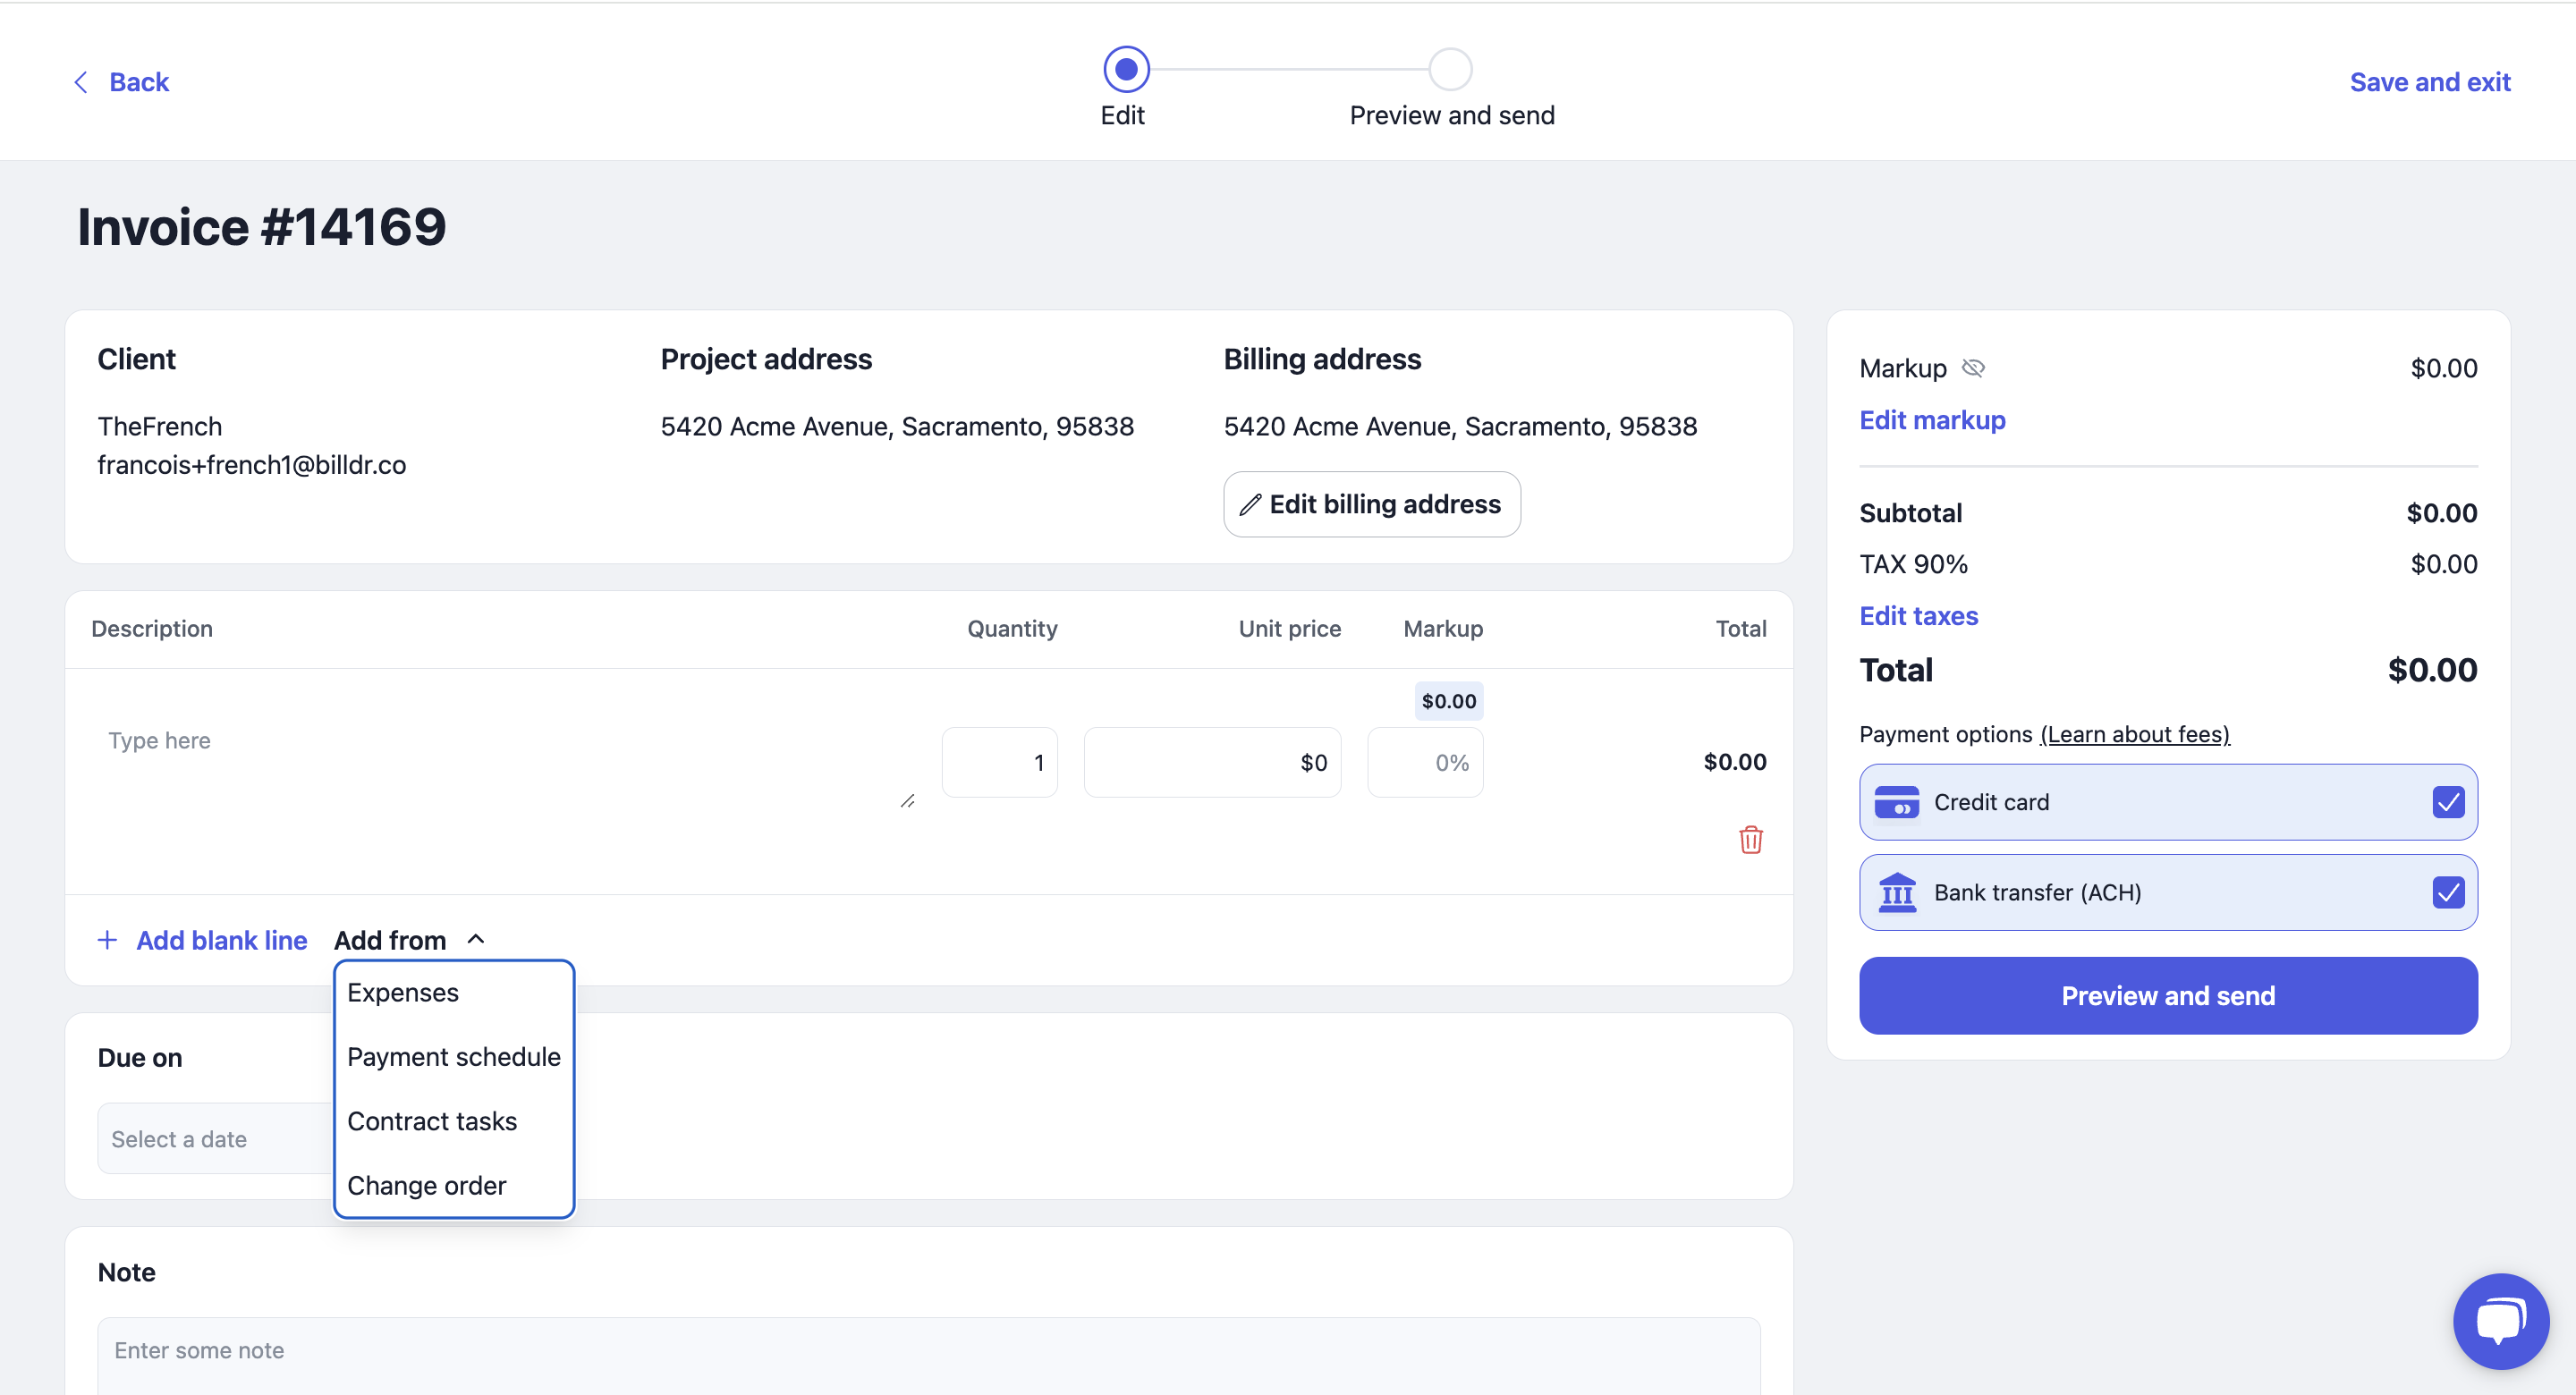Click the bank transfer building icon

[x=1896, y=892]
